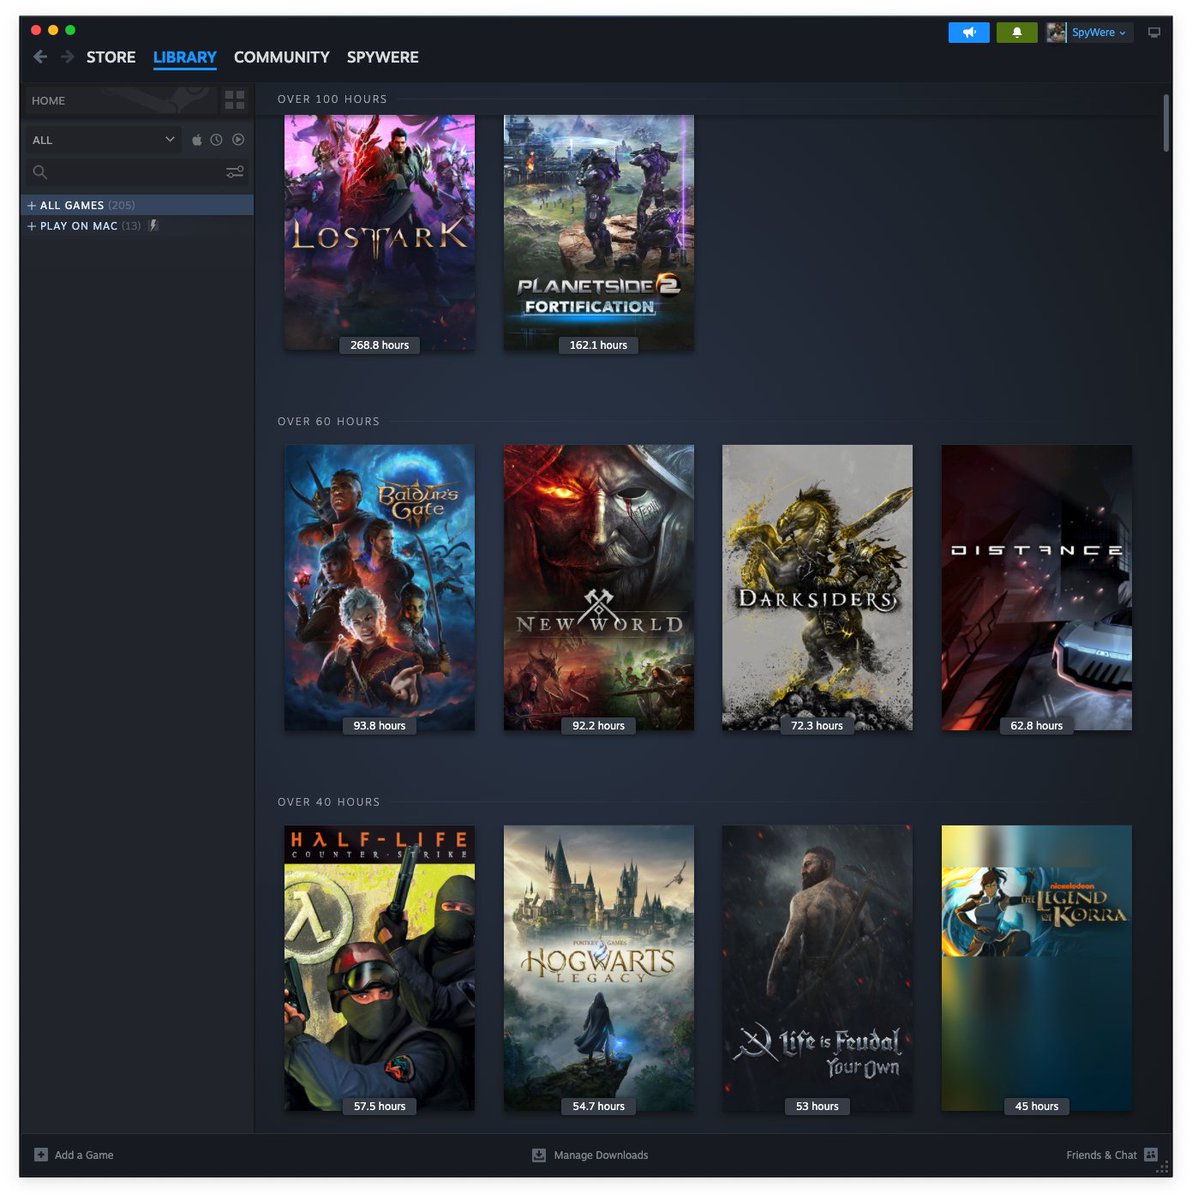Click the search magnifier icon

coord(40,172)
